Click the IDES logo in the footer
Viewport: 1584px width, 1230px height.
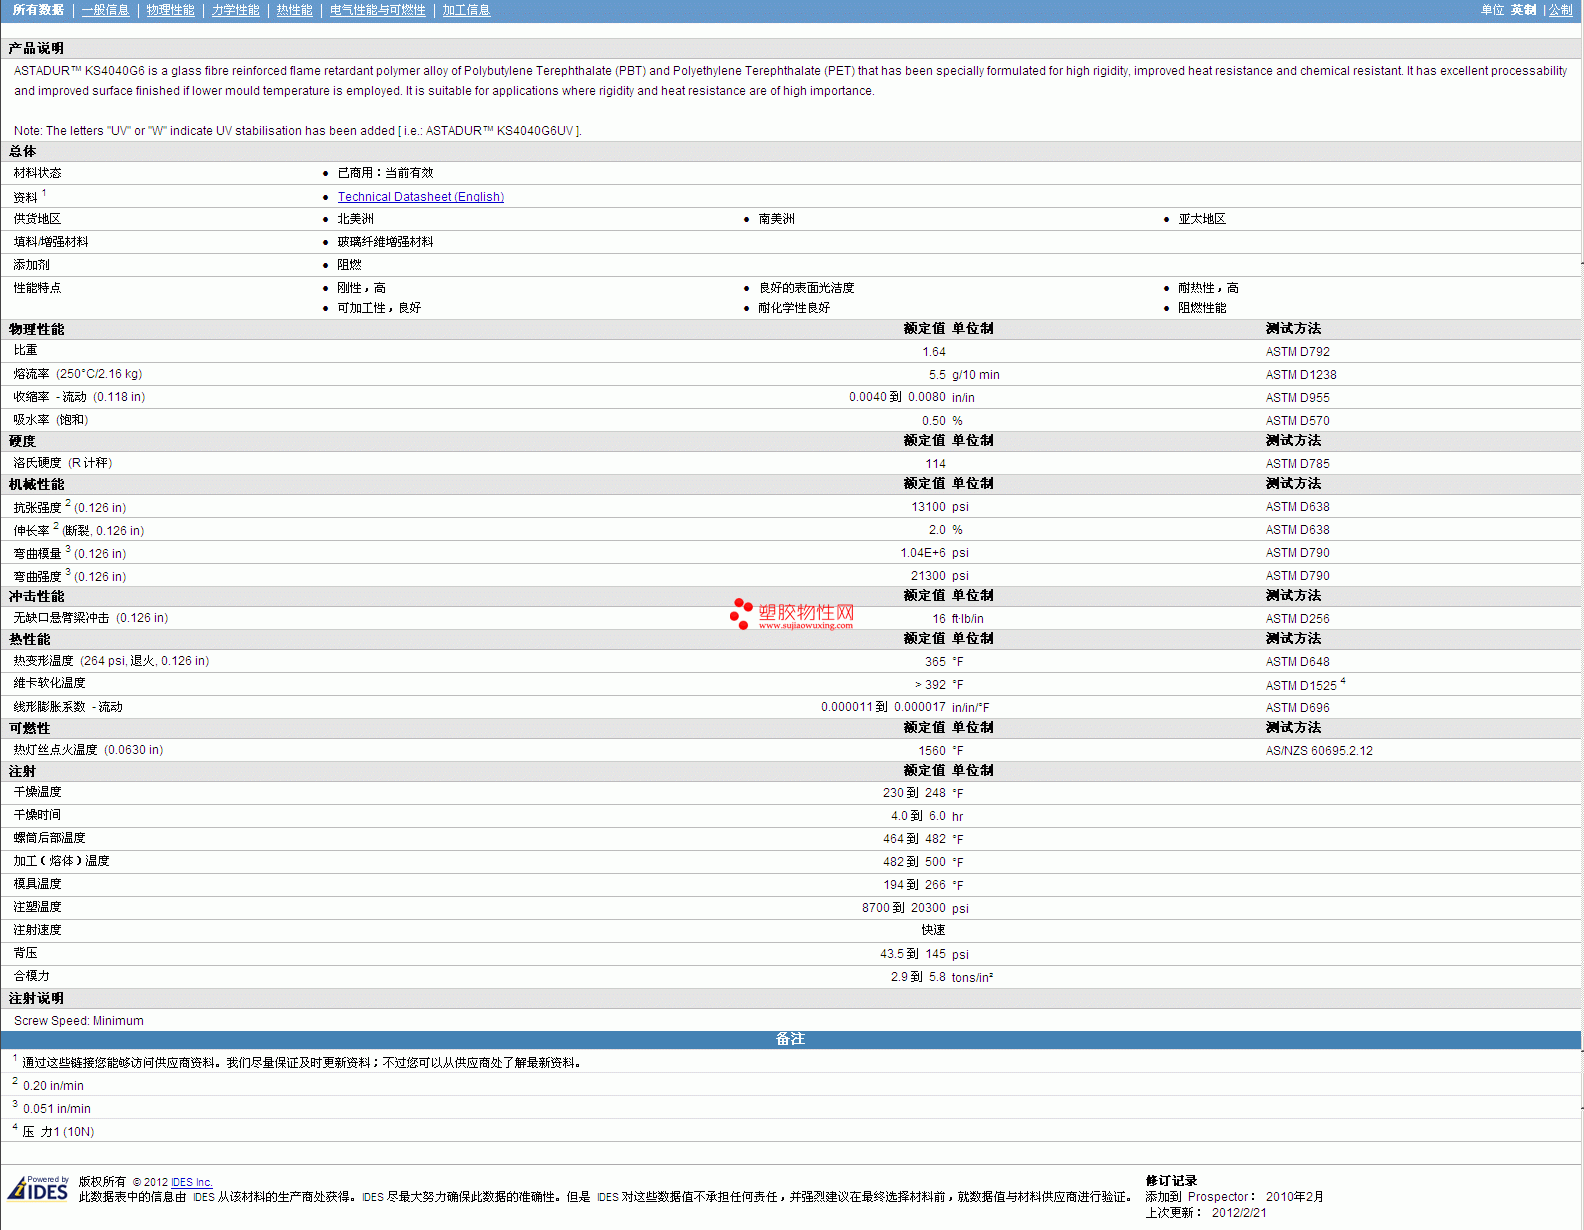click(x=38, y=1188)
